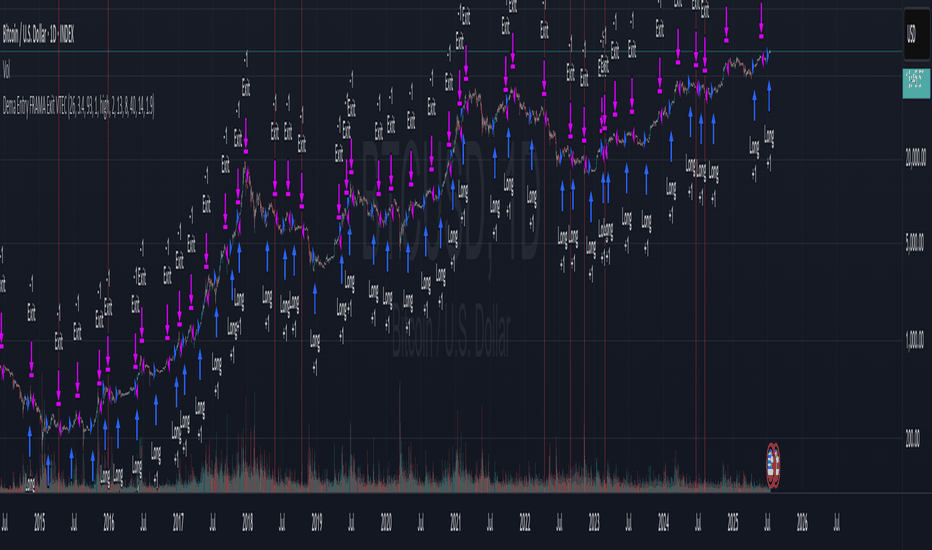Image resolution: width=932 pixels, height=550 pixels.
Task: Click the 20,000.00 price axis label
Action: [915, 158]
